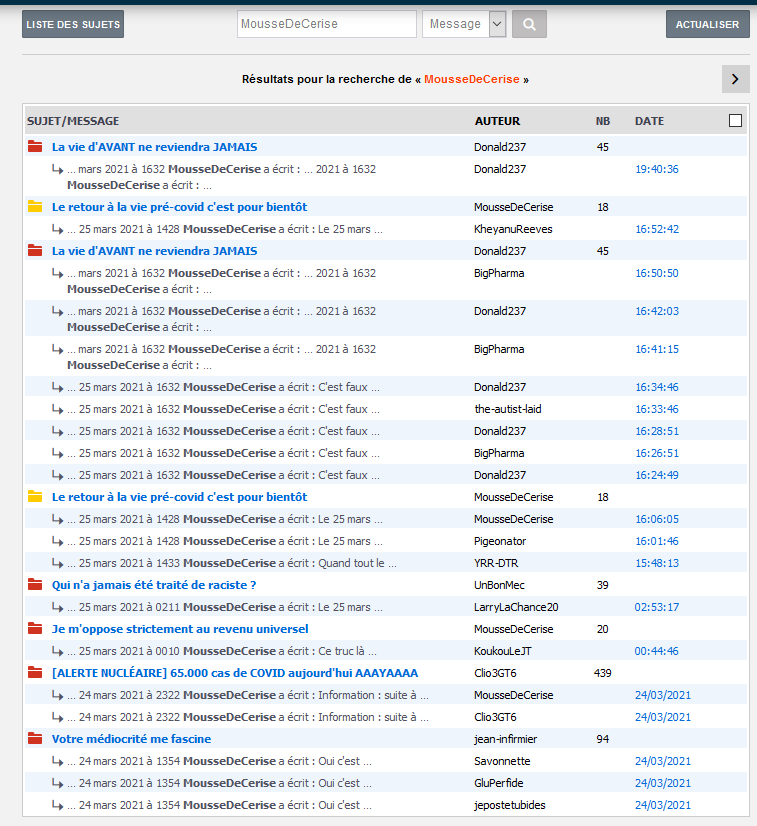Click the 00:44:46 timestamp by KoukouLeJT
This screenshot has width=757, height=826.
pyautogui.click(x=656, y=651)
